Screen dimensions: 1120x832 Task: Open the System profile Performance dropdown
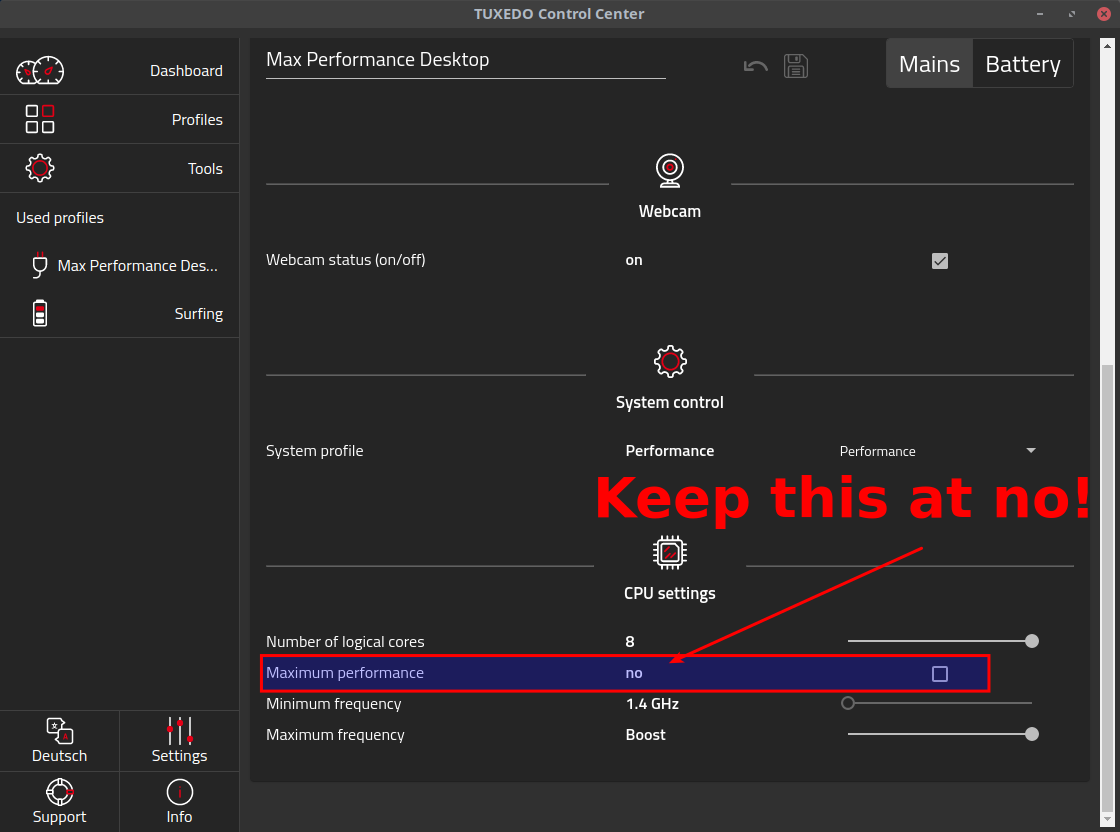tap(938, 451)
